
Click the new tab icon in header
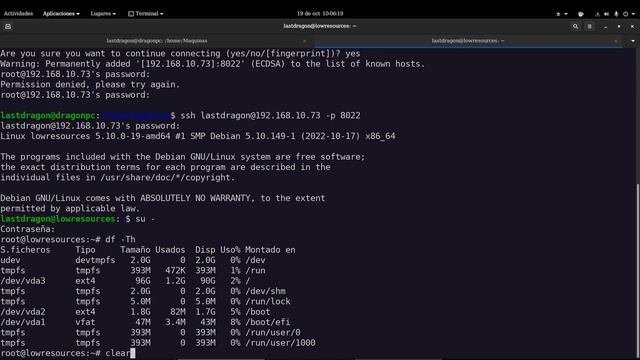click(8, 27)
